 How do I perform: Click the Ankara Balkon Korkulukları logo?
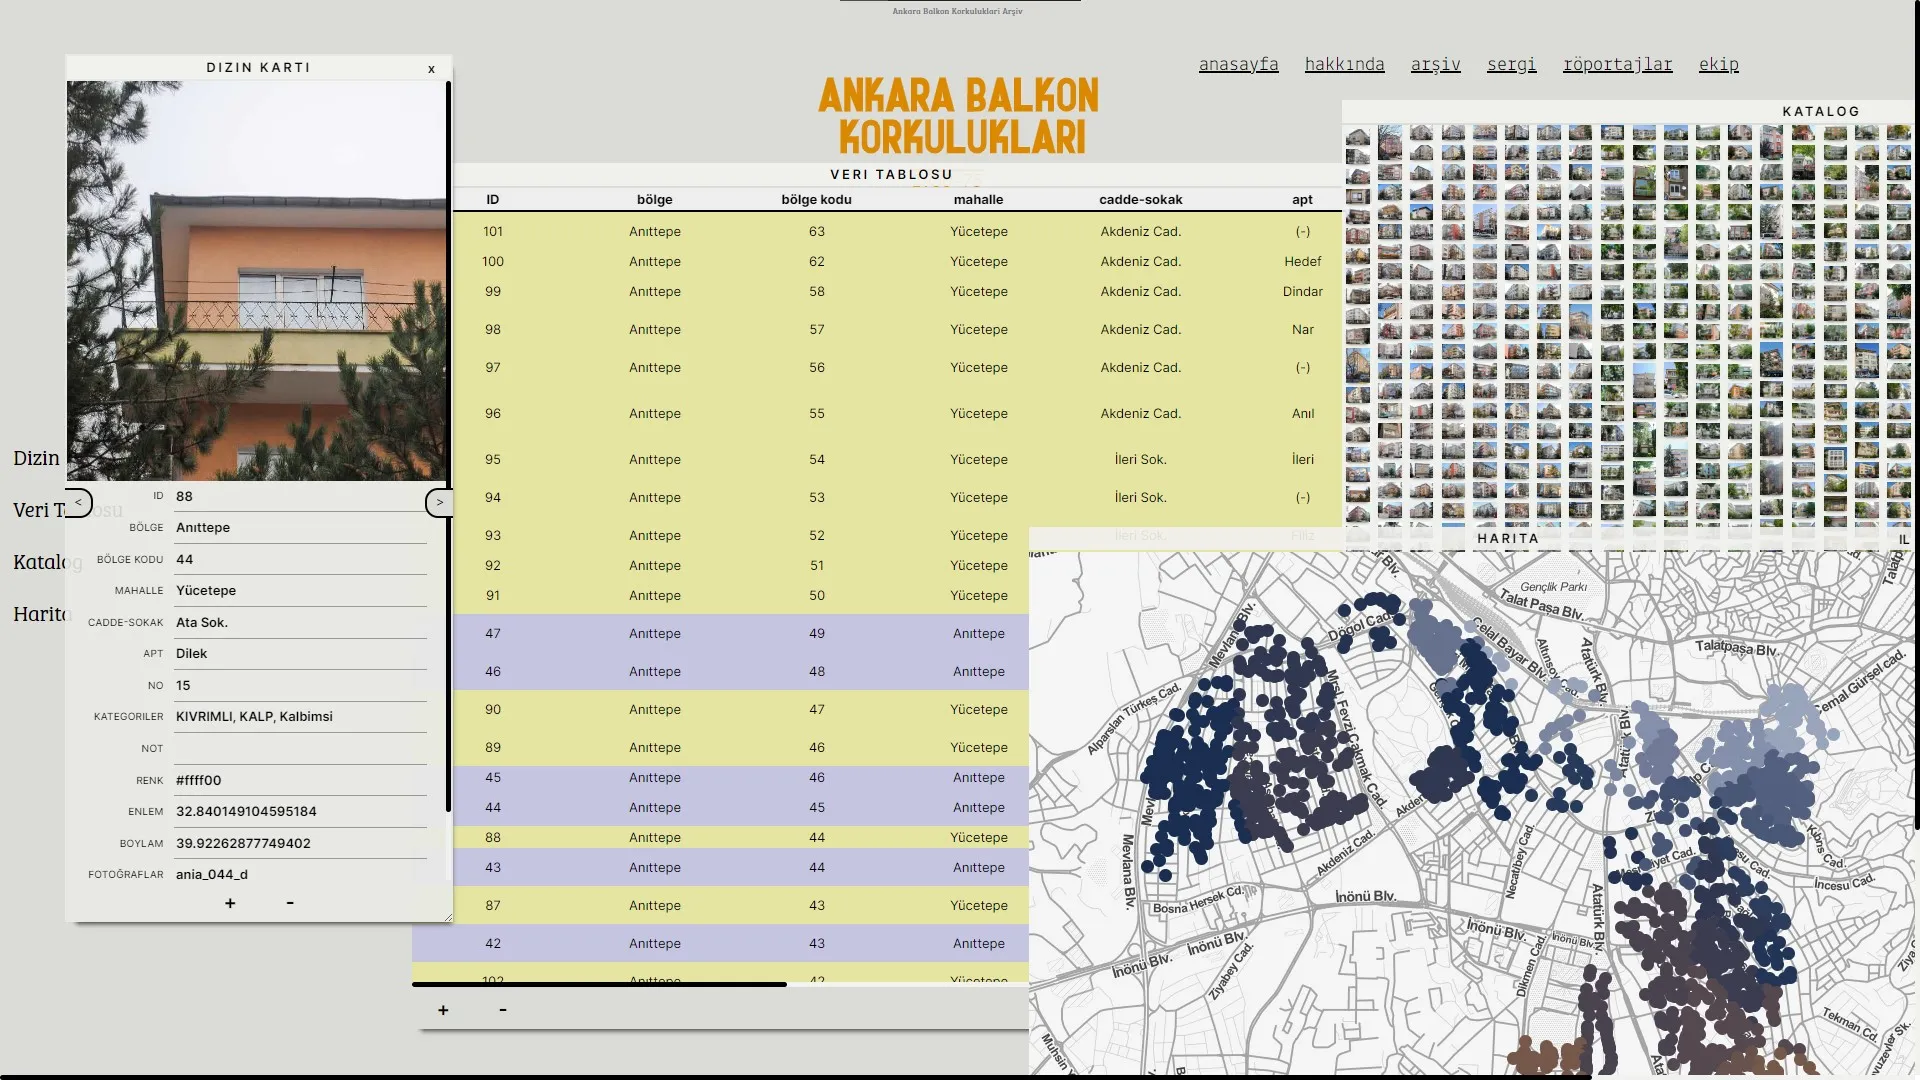point(959,116)
